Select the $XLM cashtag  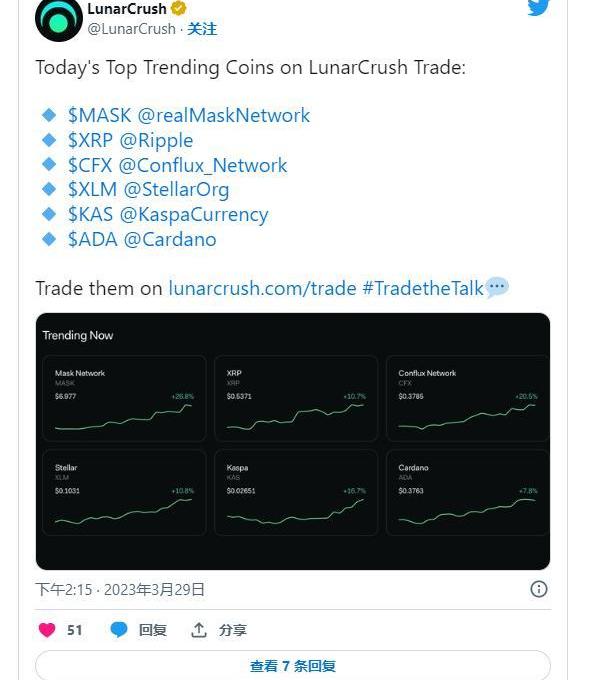92,190
